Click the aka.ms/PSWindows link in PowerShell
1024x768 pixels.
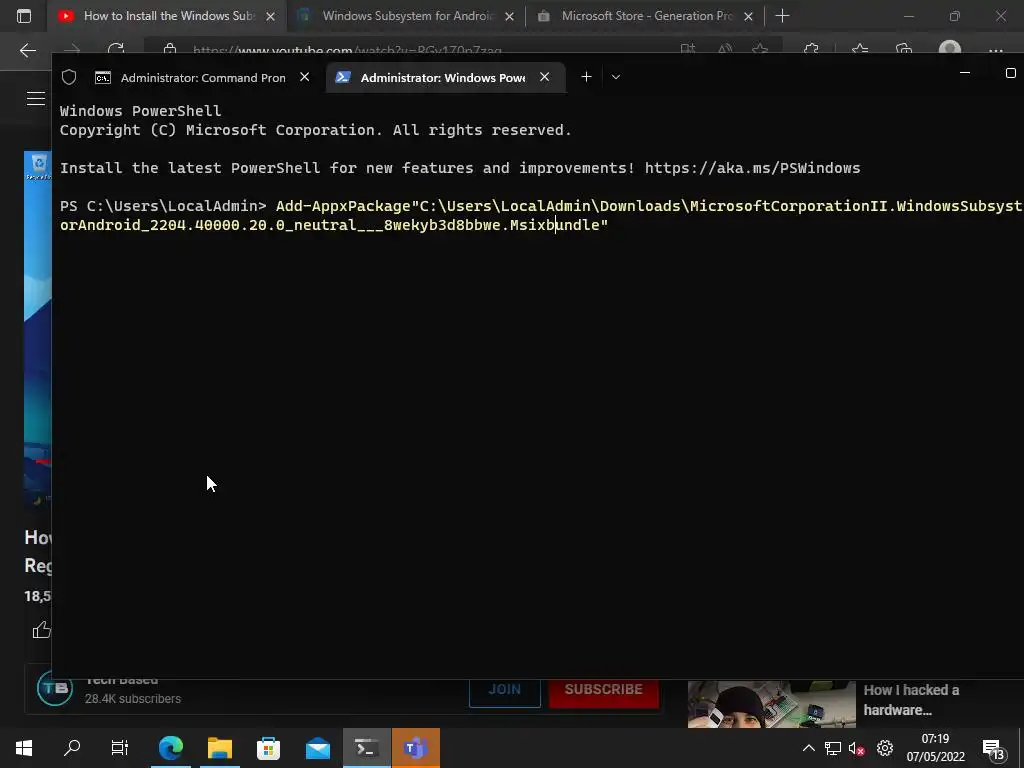point(752,168)
